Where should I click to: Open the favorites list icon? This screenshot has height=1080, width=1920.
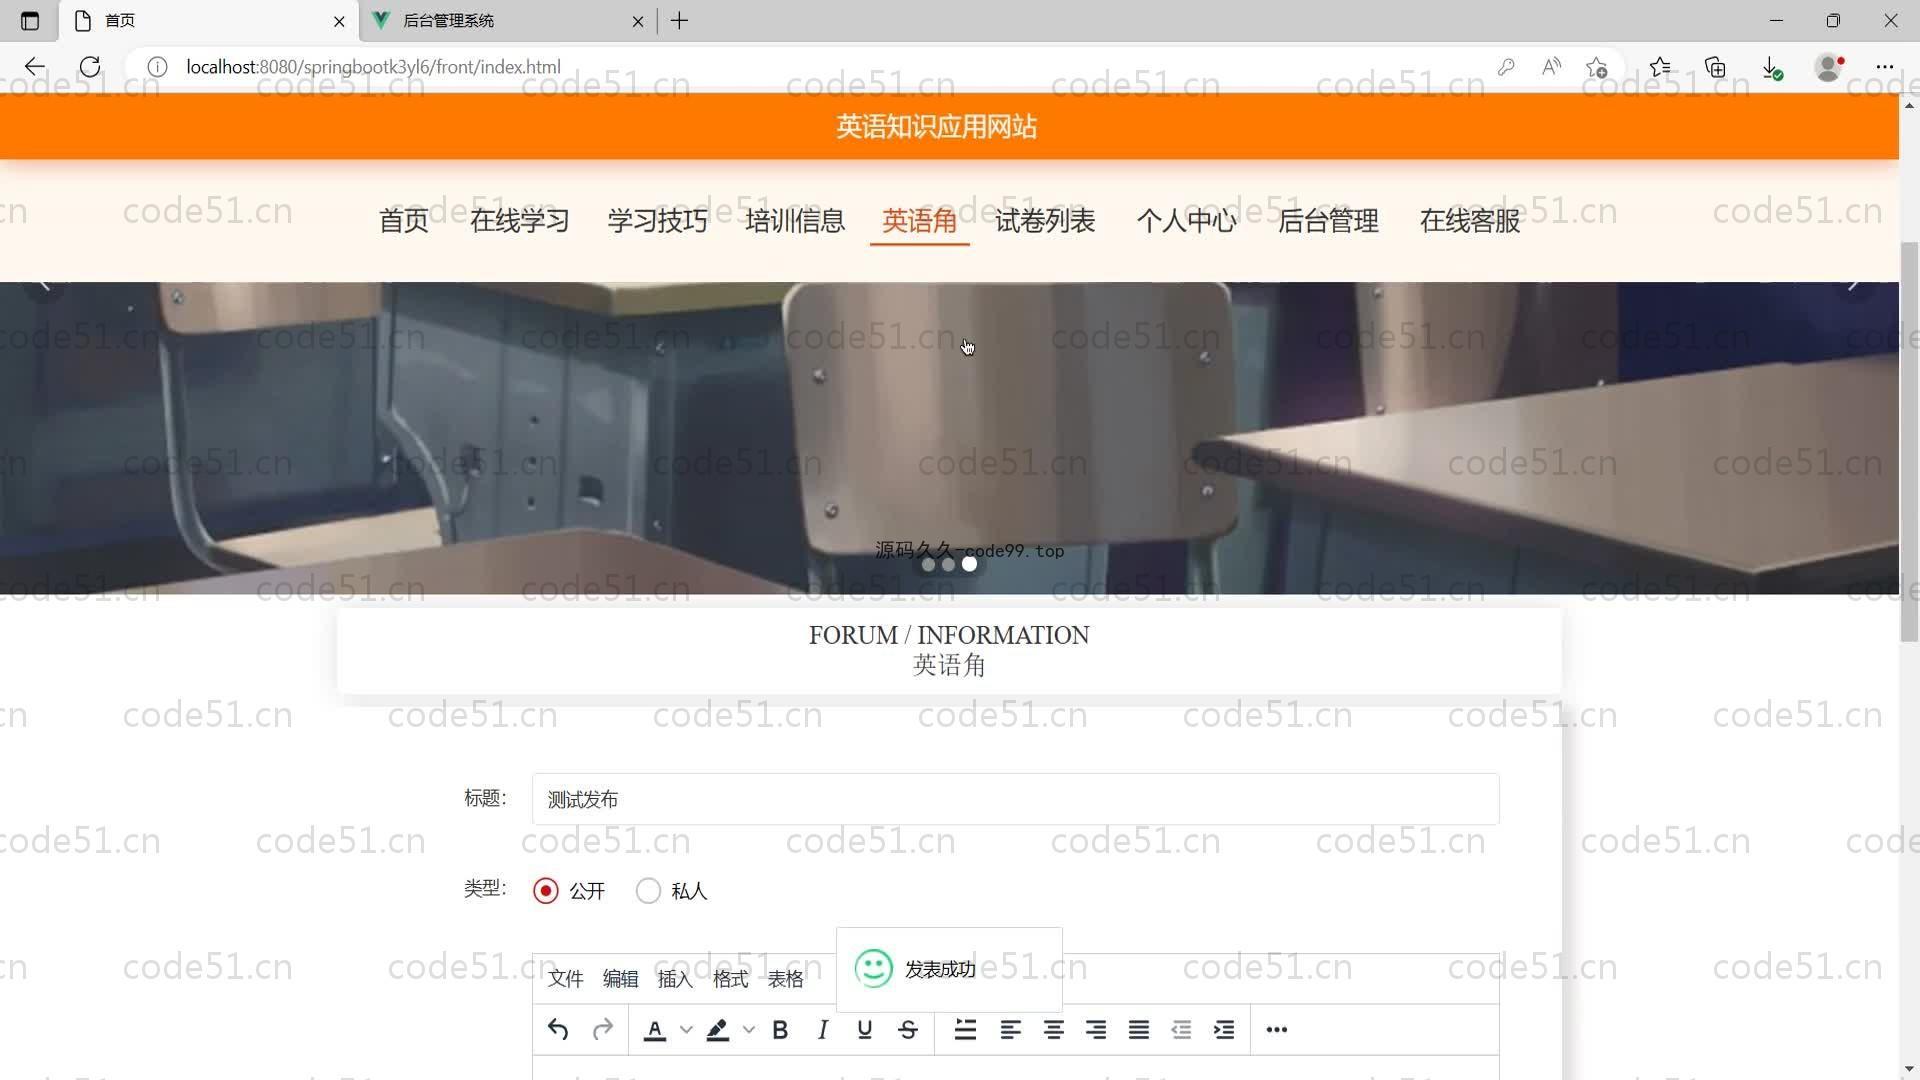coord(1660,67)
